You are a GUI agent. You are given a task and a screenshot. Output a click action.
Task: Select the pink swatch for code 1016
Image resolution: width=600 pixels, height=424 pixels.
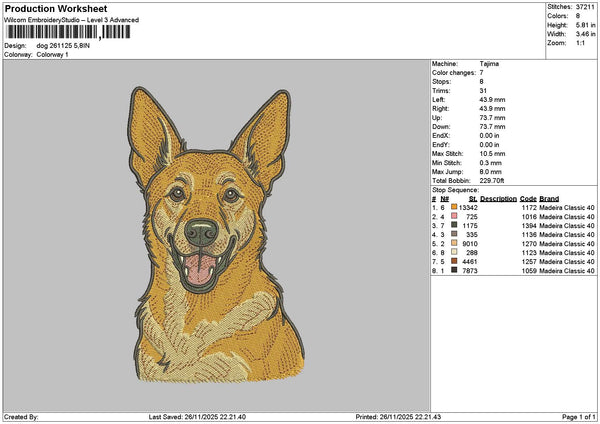(x=454, y=216)
